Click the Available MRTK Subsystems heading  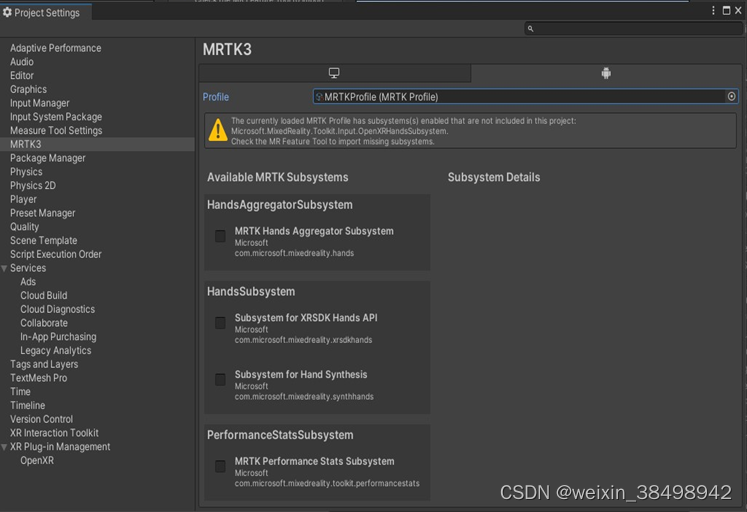(x=277, y=178)
